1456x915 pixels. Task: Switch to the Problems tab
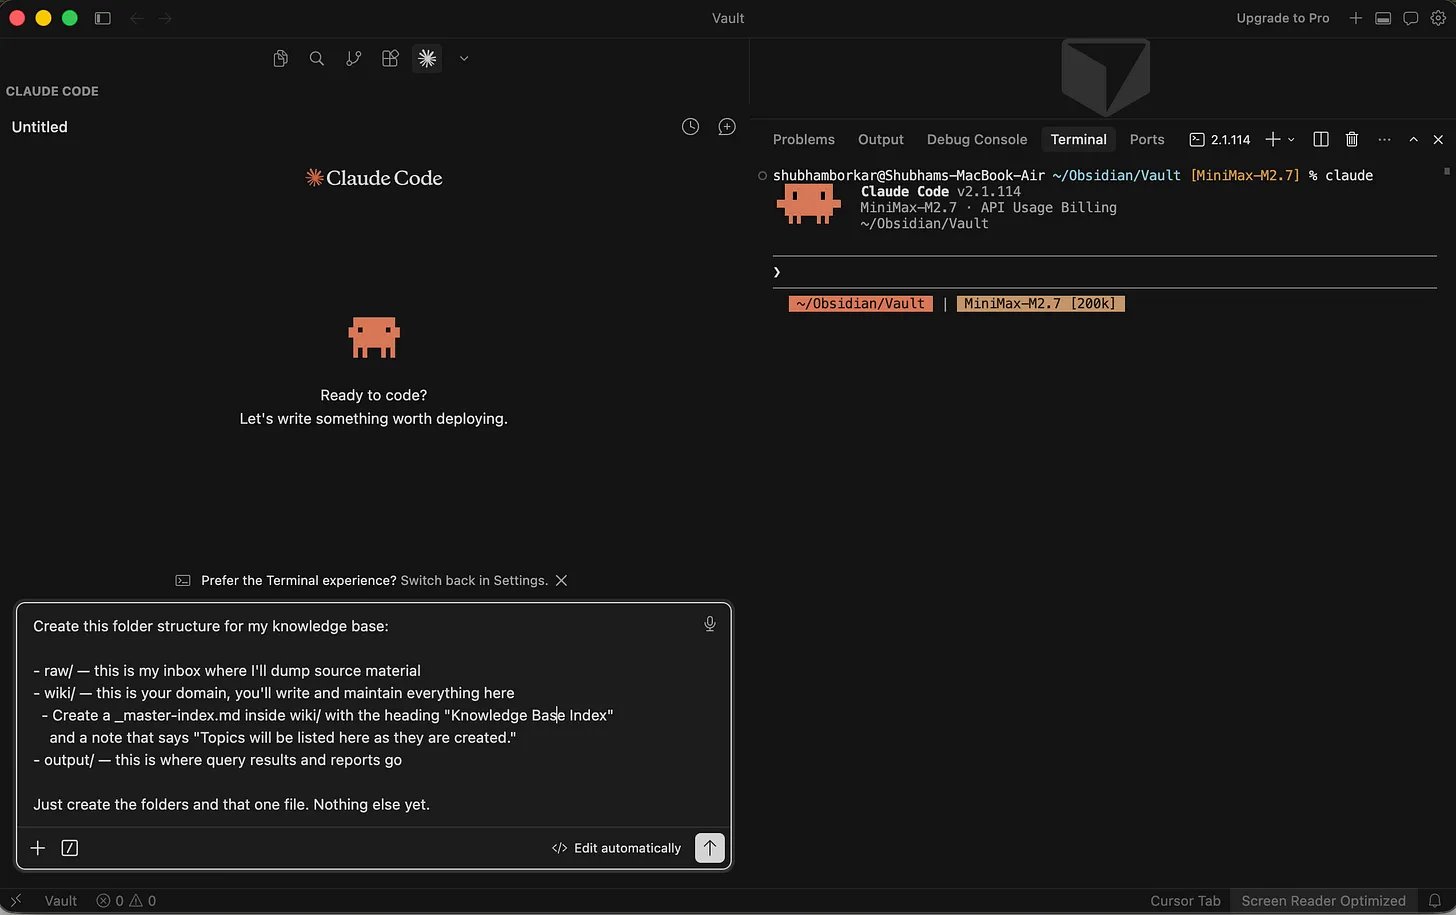click(804, 140)
